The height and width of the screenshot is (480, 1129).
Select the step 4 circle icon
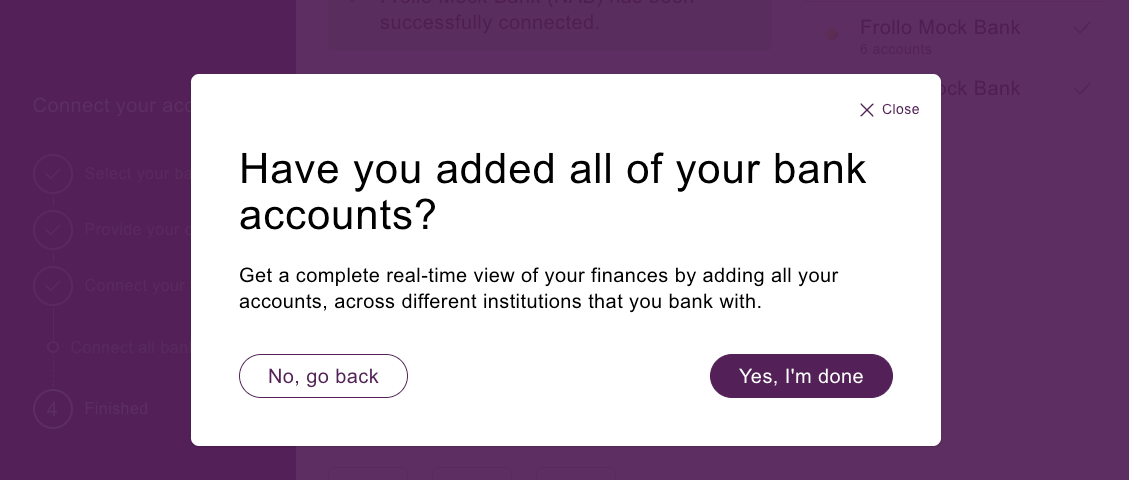pyautogui.click(x=53, y=409)
